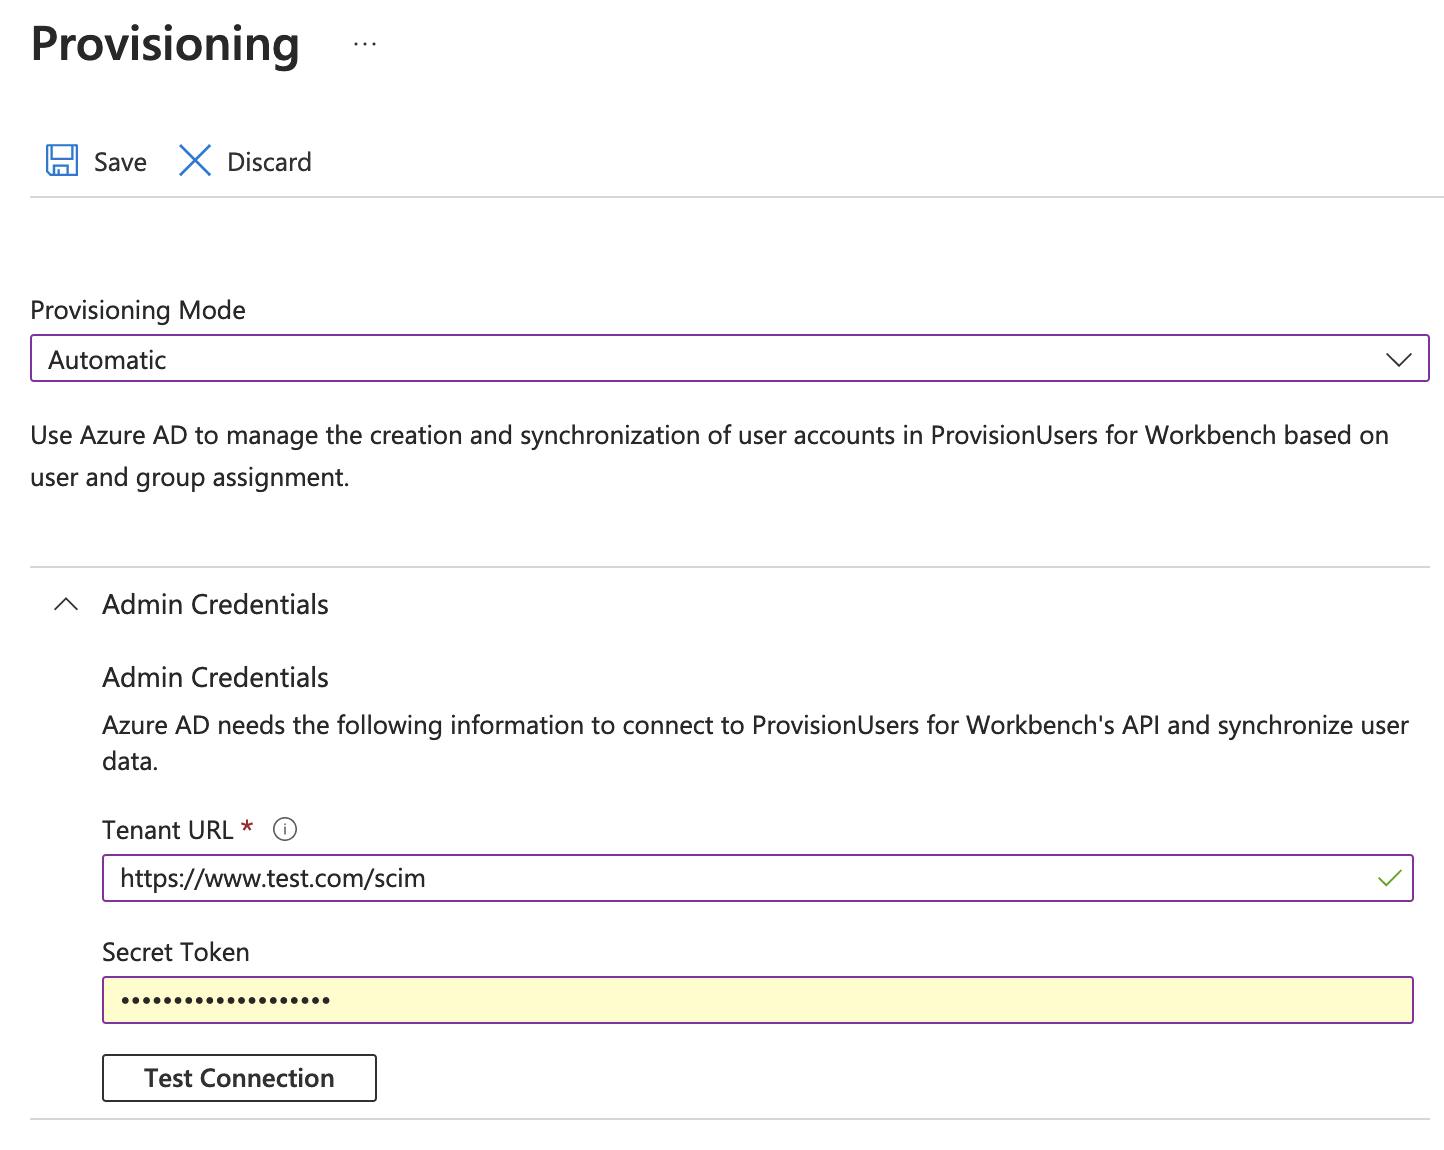Click the 'Azure AD needs the following' description
The width and height of the screenshot is (1444, 1150).
tap(755, 743)
